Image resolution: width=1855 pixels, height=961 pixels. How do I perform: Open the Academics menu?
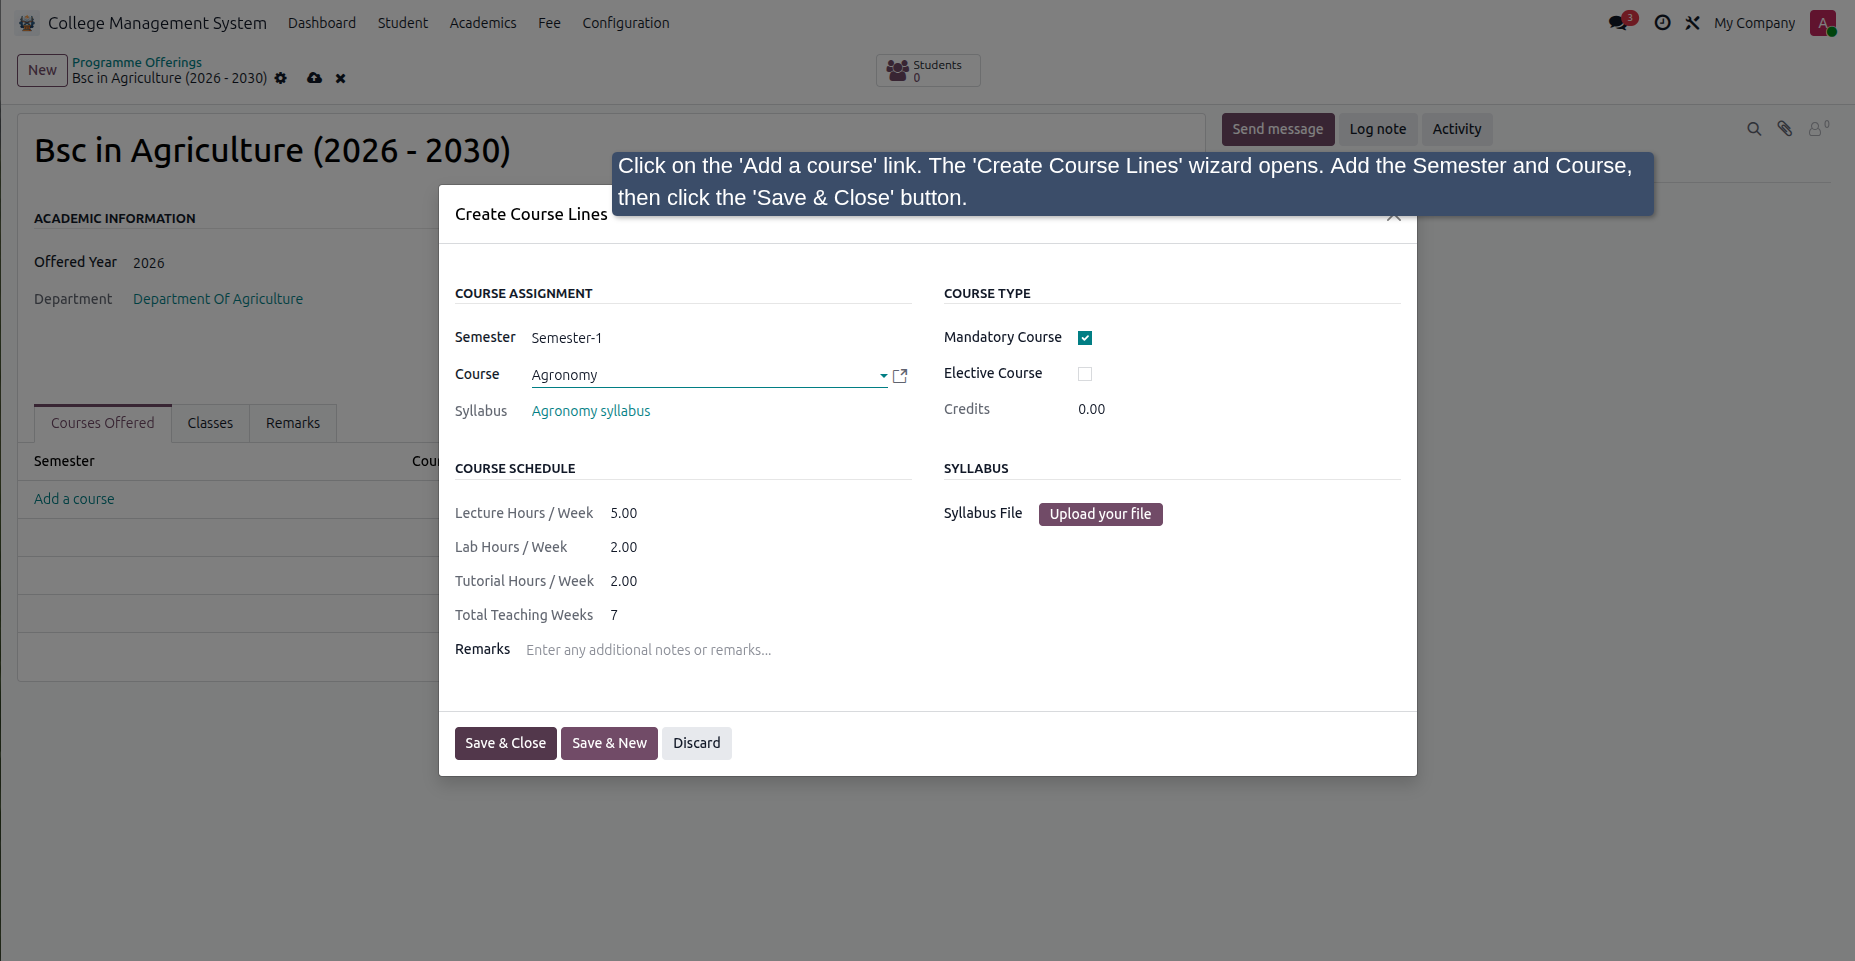[483, 23]
